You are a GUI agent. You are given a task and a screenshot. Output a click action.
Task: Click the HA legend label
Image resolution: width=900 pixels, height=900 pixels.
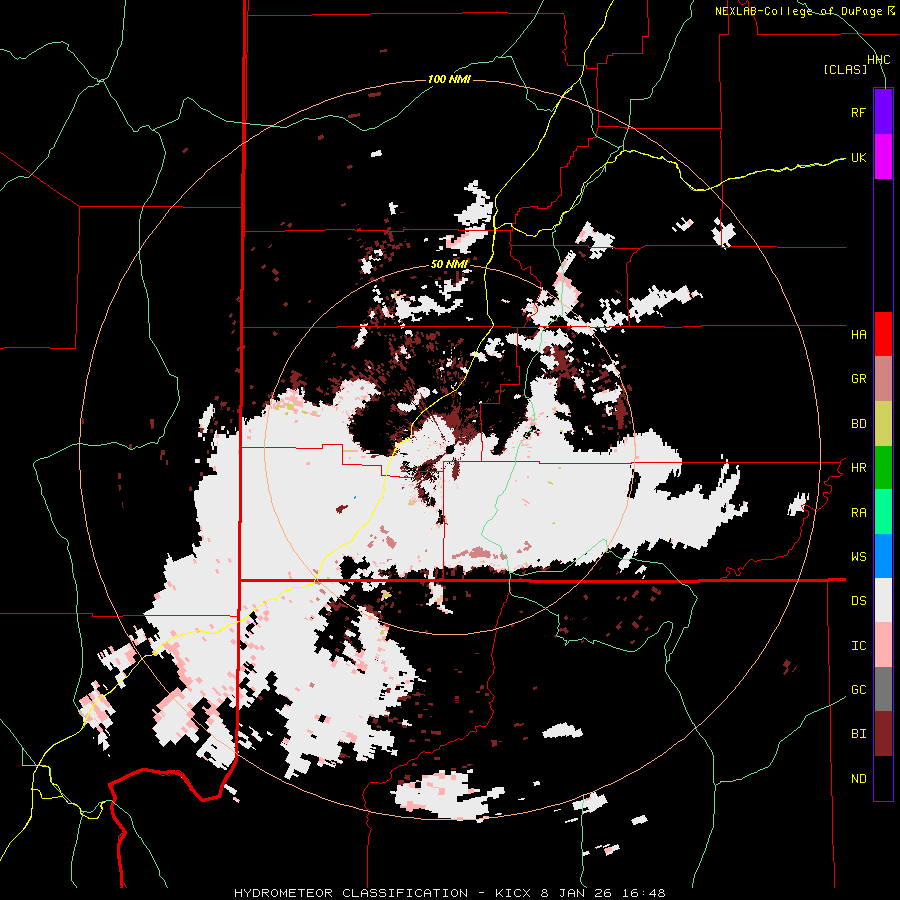point(858,334)
